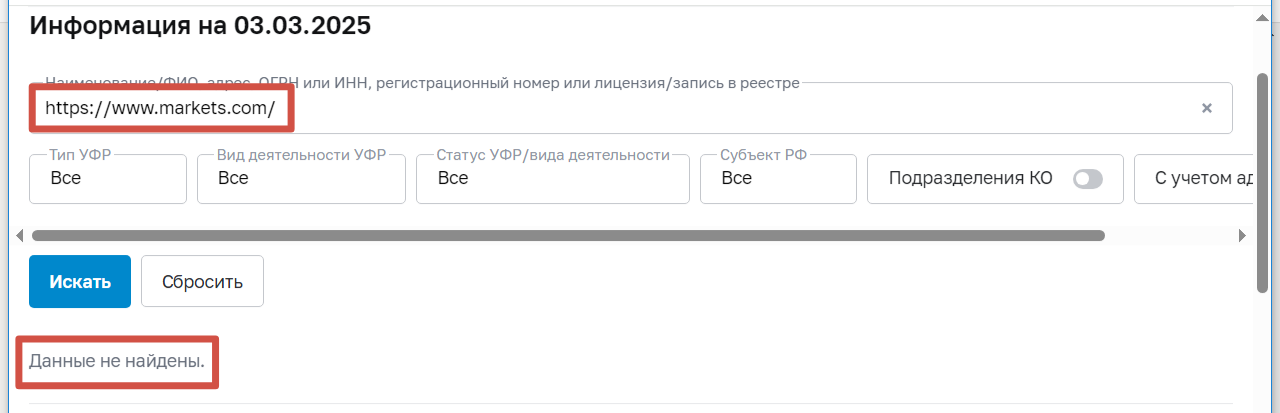Screen dimensions: 1280x413
Task: Click the horizontal scrollbar left arrow
Action: 20,236
